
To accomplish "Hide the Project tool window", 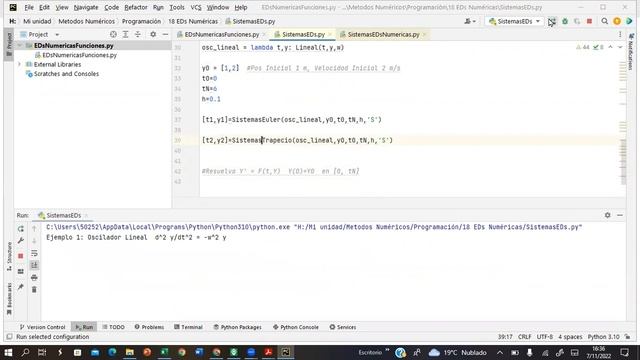I will tap(165, 35).
